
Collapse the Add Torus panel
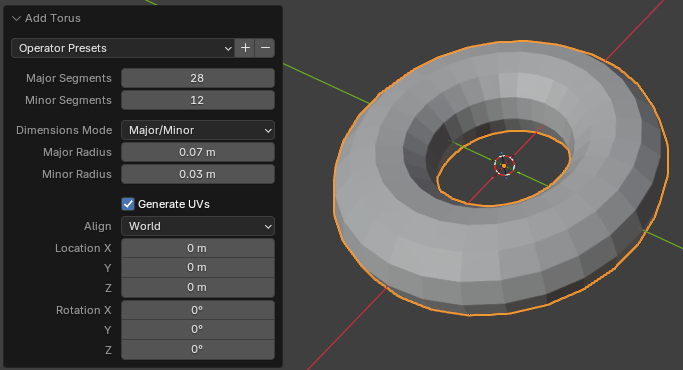(17, 18)
